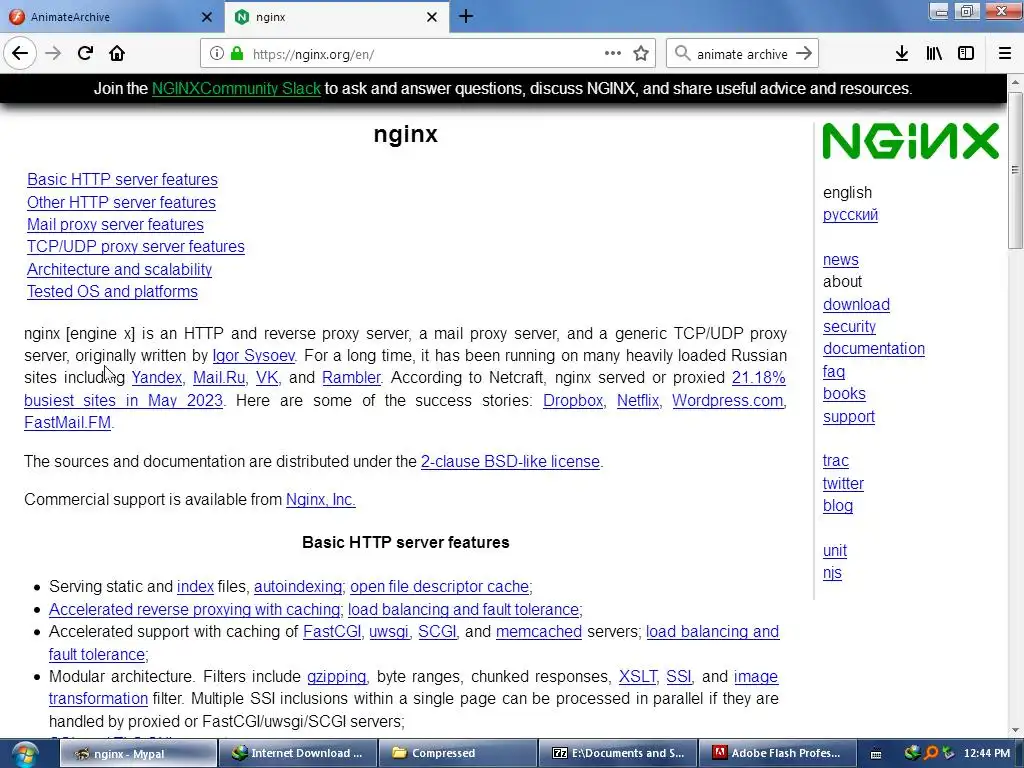Open the Yandex link
The width and height of the screenshot is (1024, 768).
pyautogui.click(x=157, y=378)
